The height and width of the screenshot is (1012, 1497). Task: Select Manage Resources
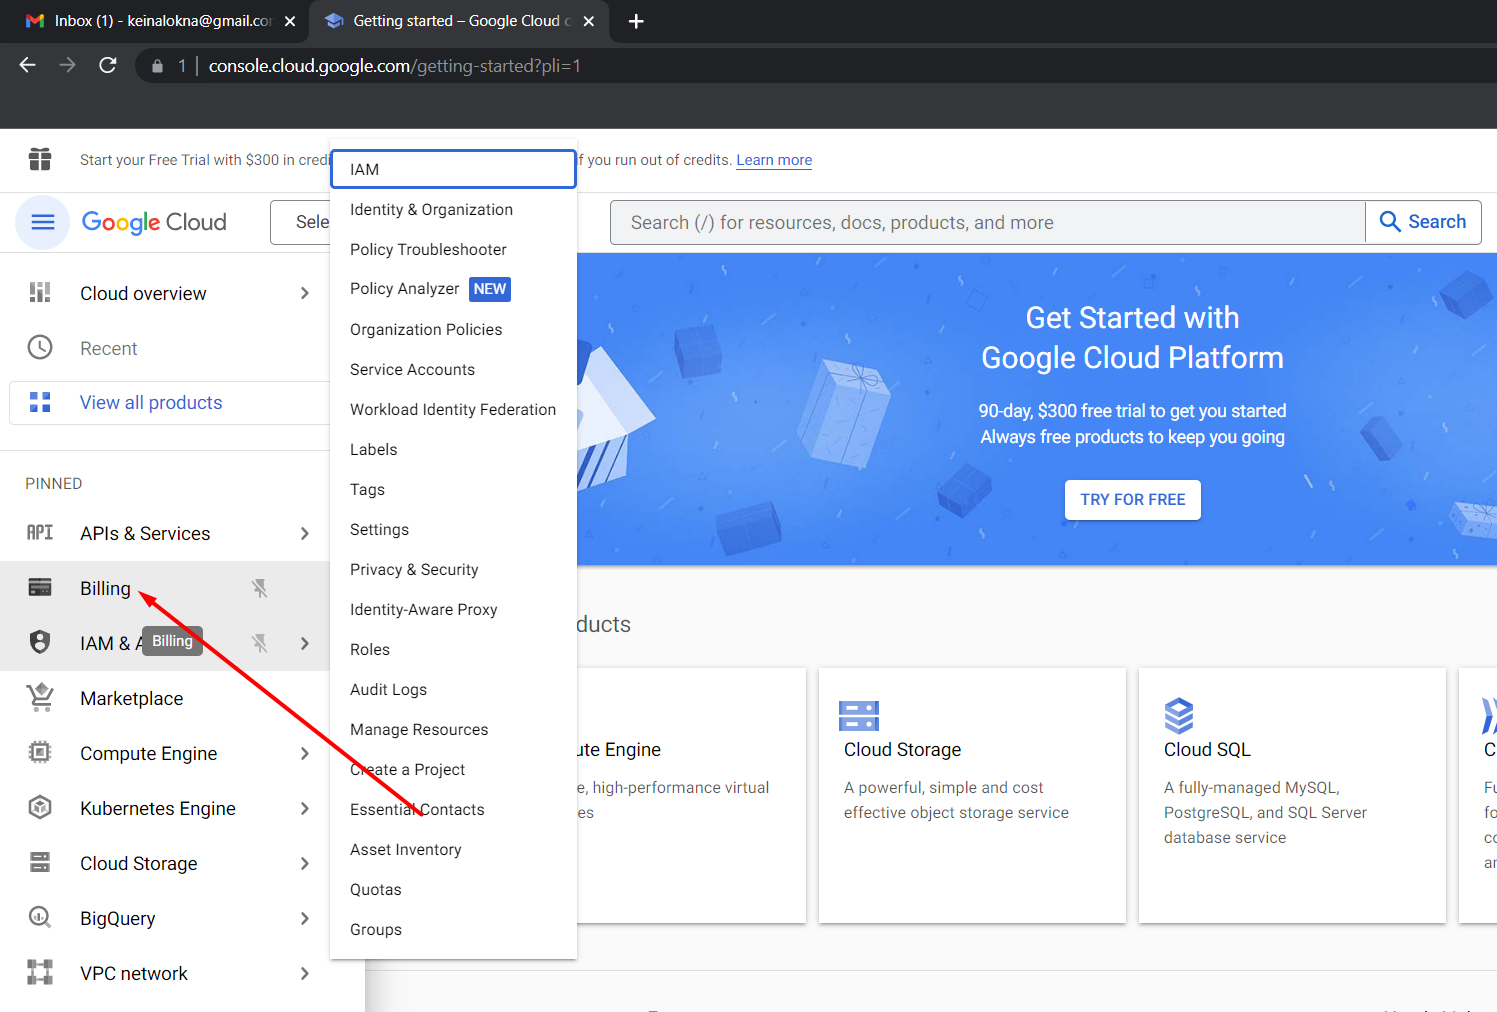[x=453, y=729]
